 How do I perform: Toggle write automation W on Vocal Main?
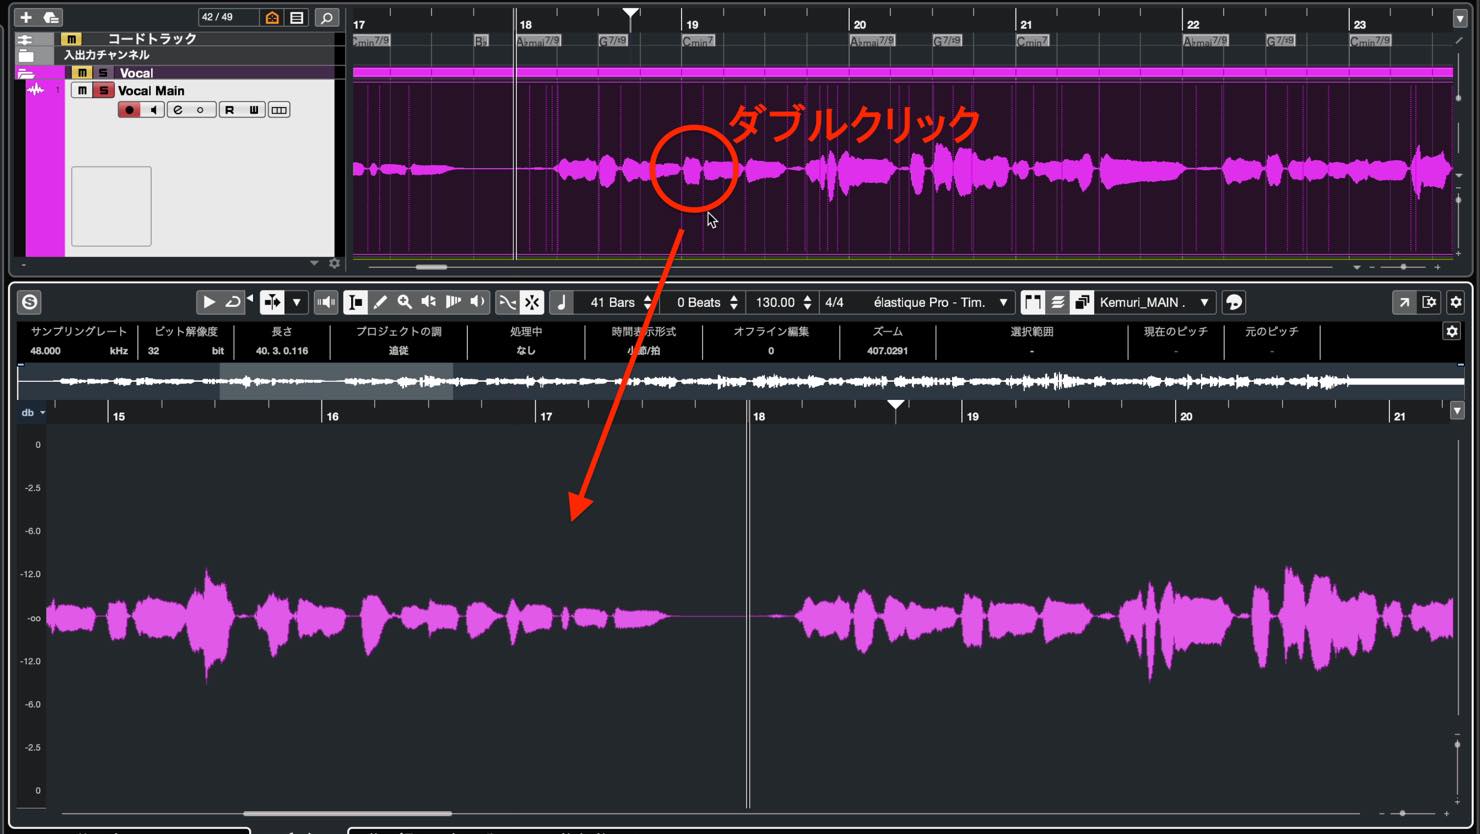coord(254,110)
